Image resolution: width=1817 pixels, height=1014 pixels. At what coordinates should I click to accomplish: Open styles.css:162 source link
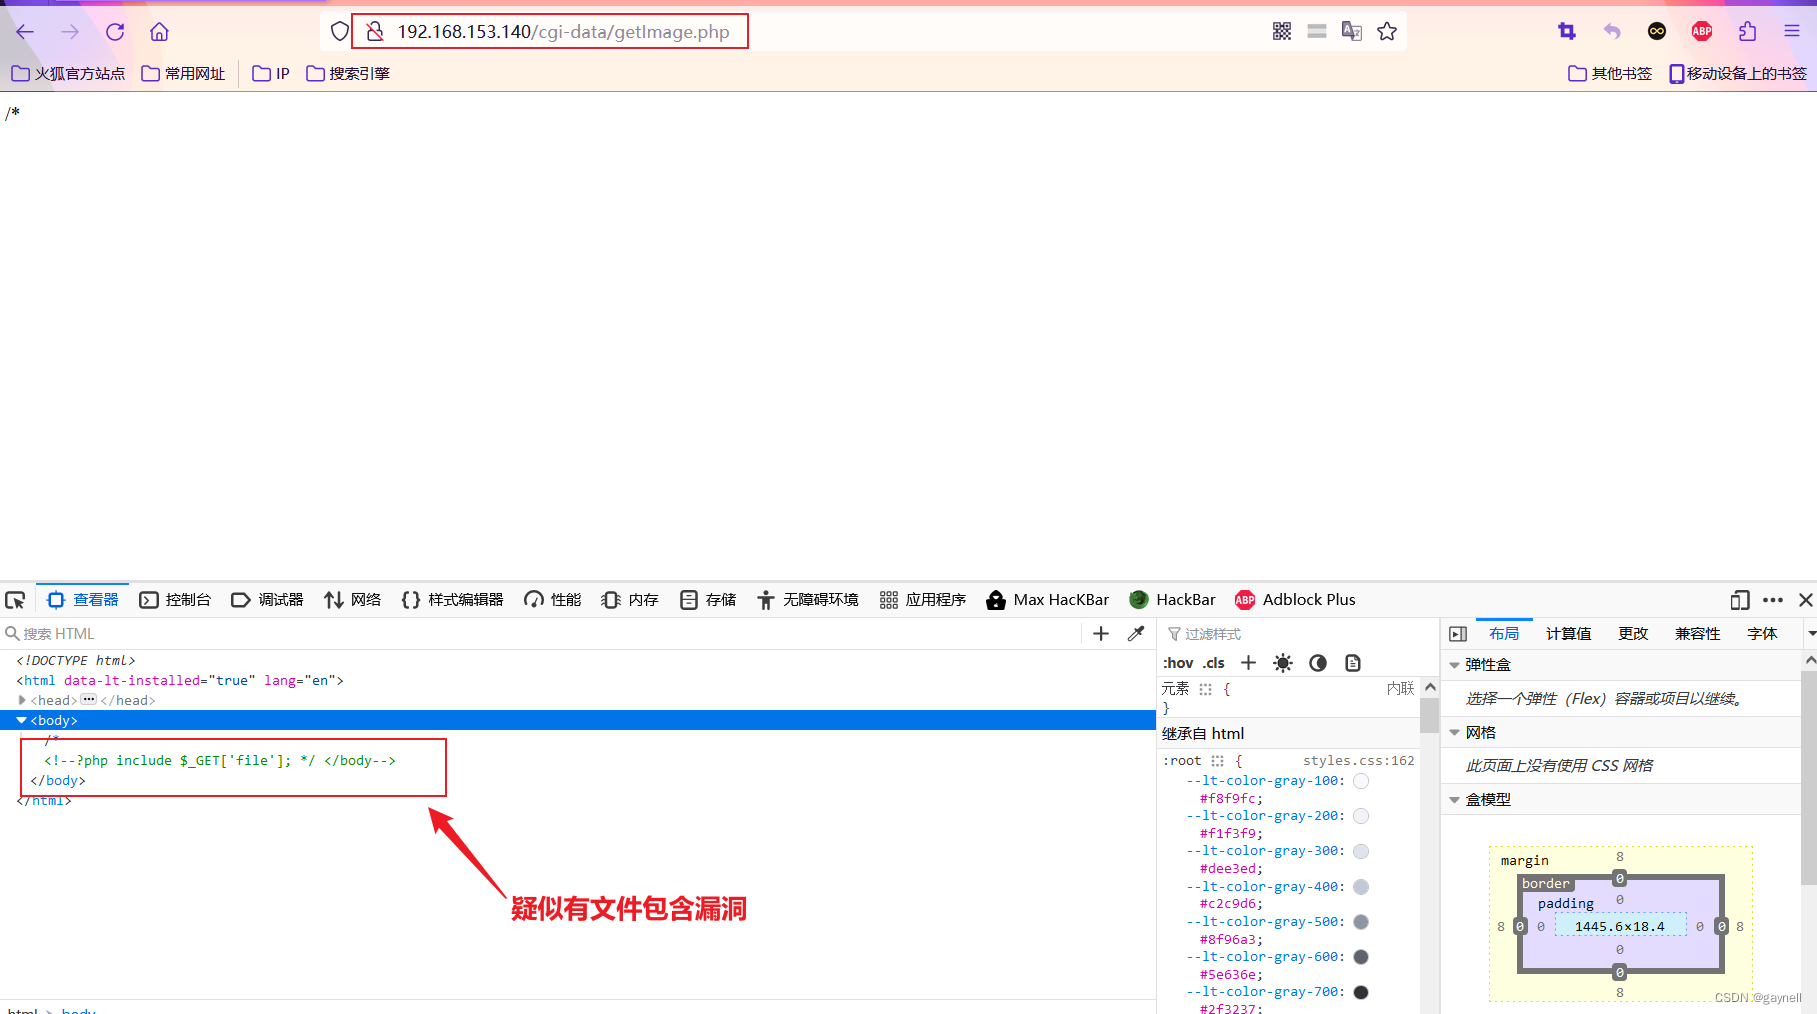[x=1359, y=761]
